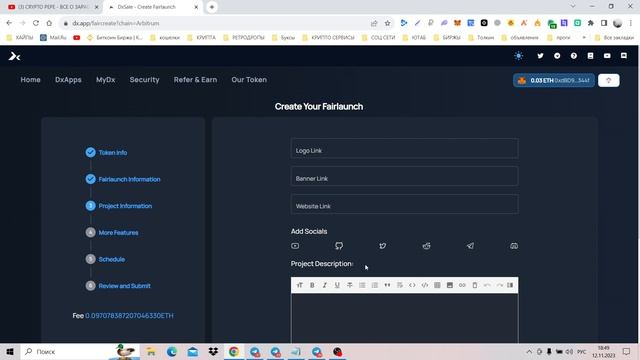640x360 pixels.
Task: Toggle the light/dark theme sun icon
Action: pyautogui.click(x=518, y=56)
